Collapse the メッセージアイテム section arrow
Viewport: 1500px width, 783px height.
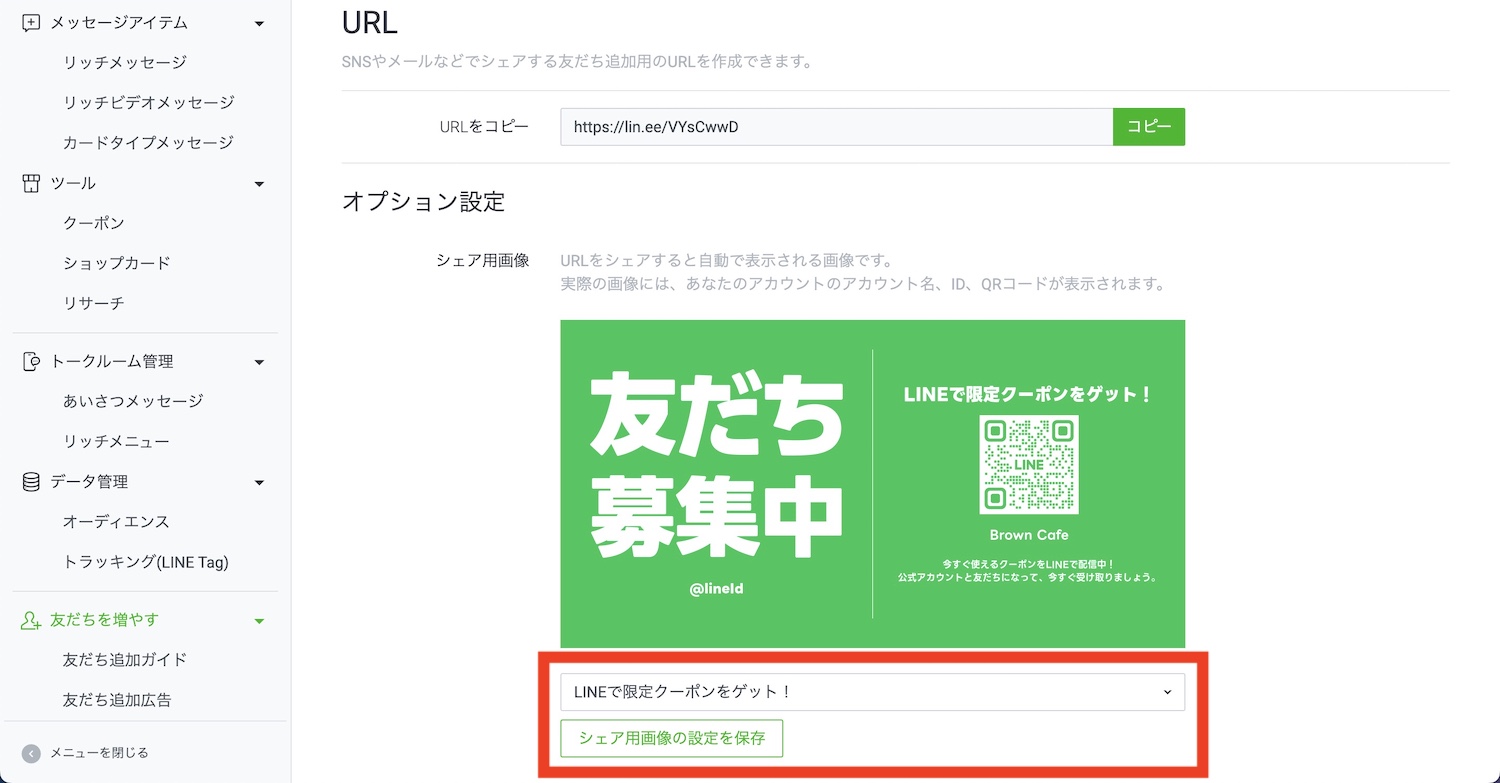click(259, 23)
